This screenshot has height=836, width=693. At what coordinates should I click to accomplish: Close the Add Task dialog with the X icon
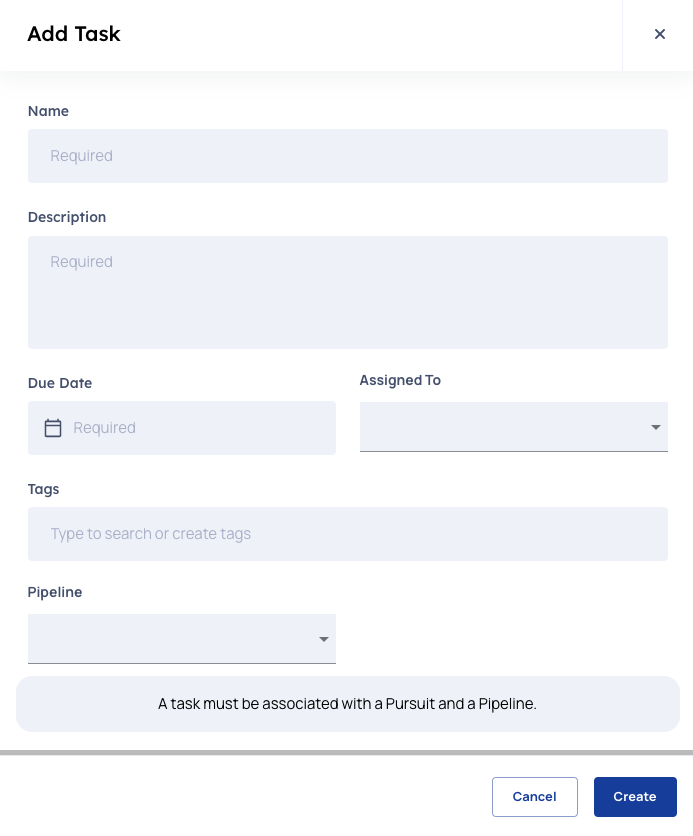click(x=659, y=34)
